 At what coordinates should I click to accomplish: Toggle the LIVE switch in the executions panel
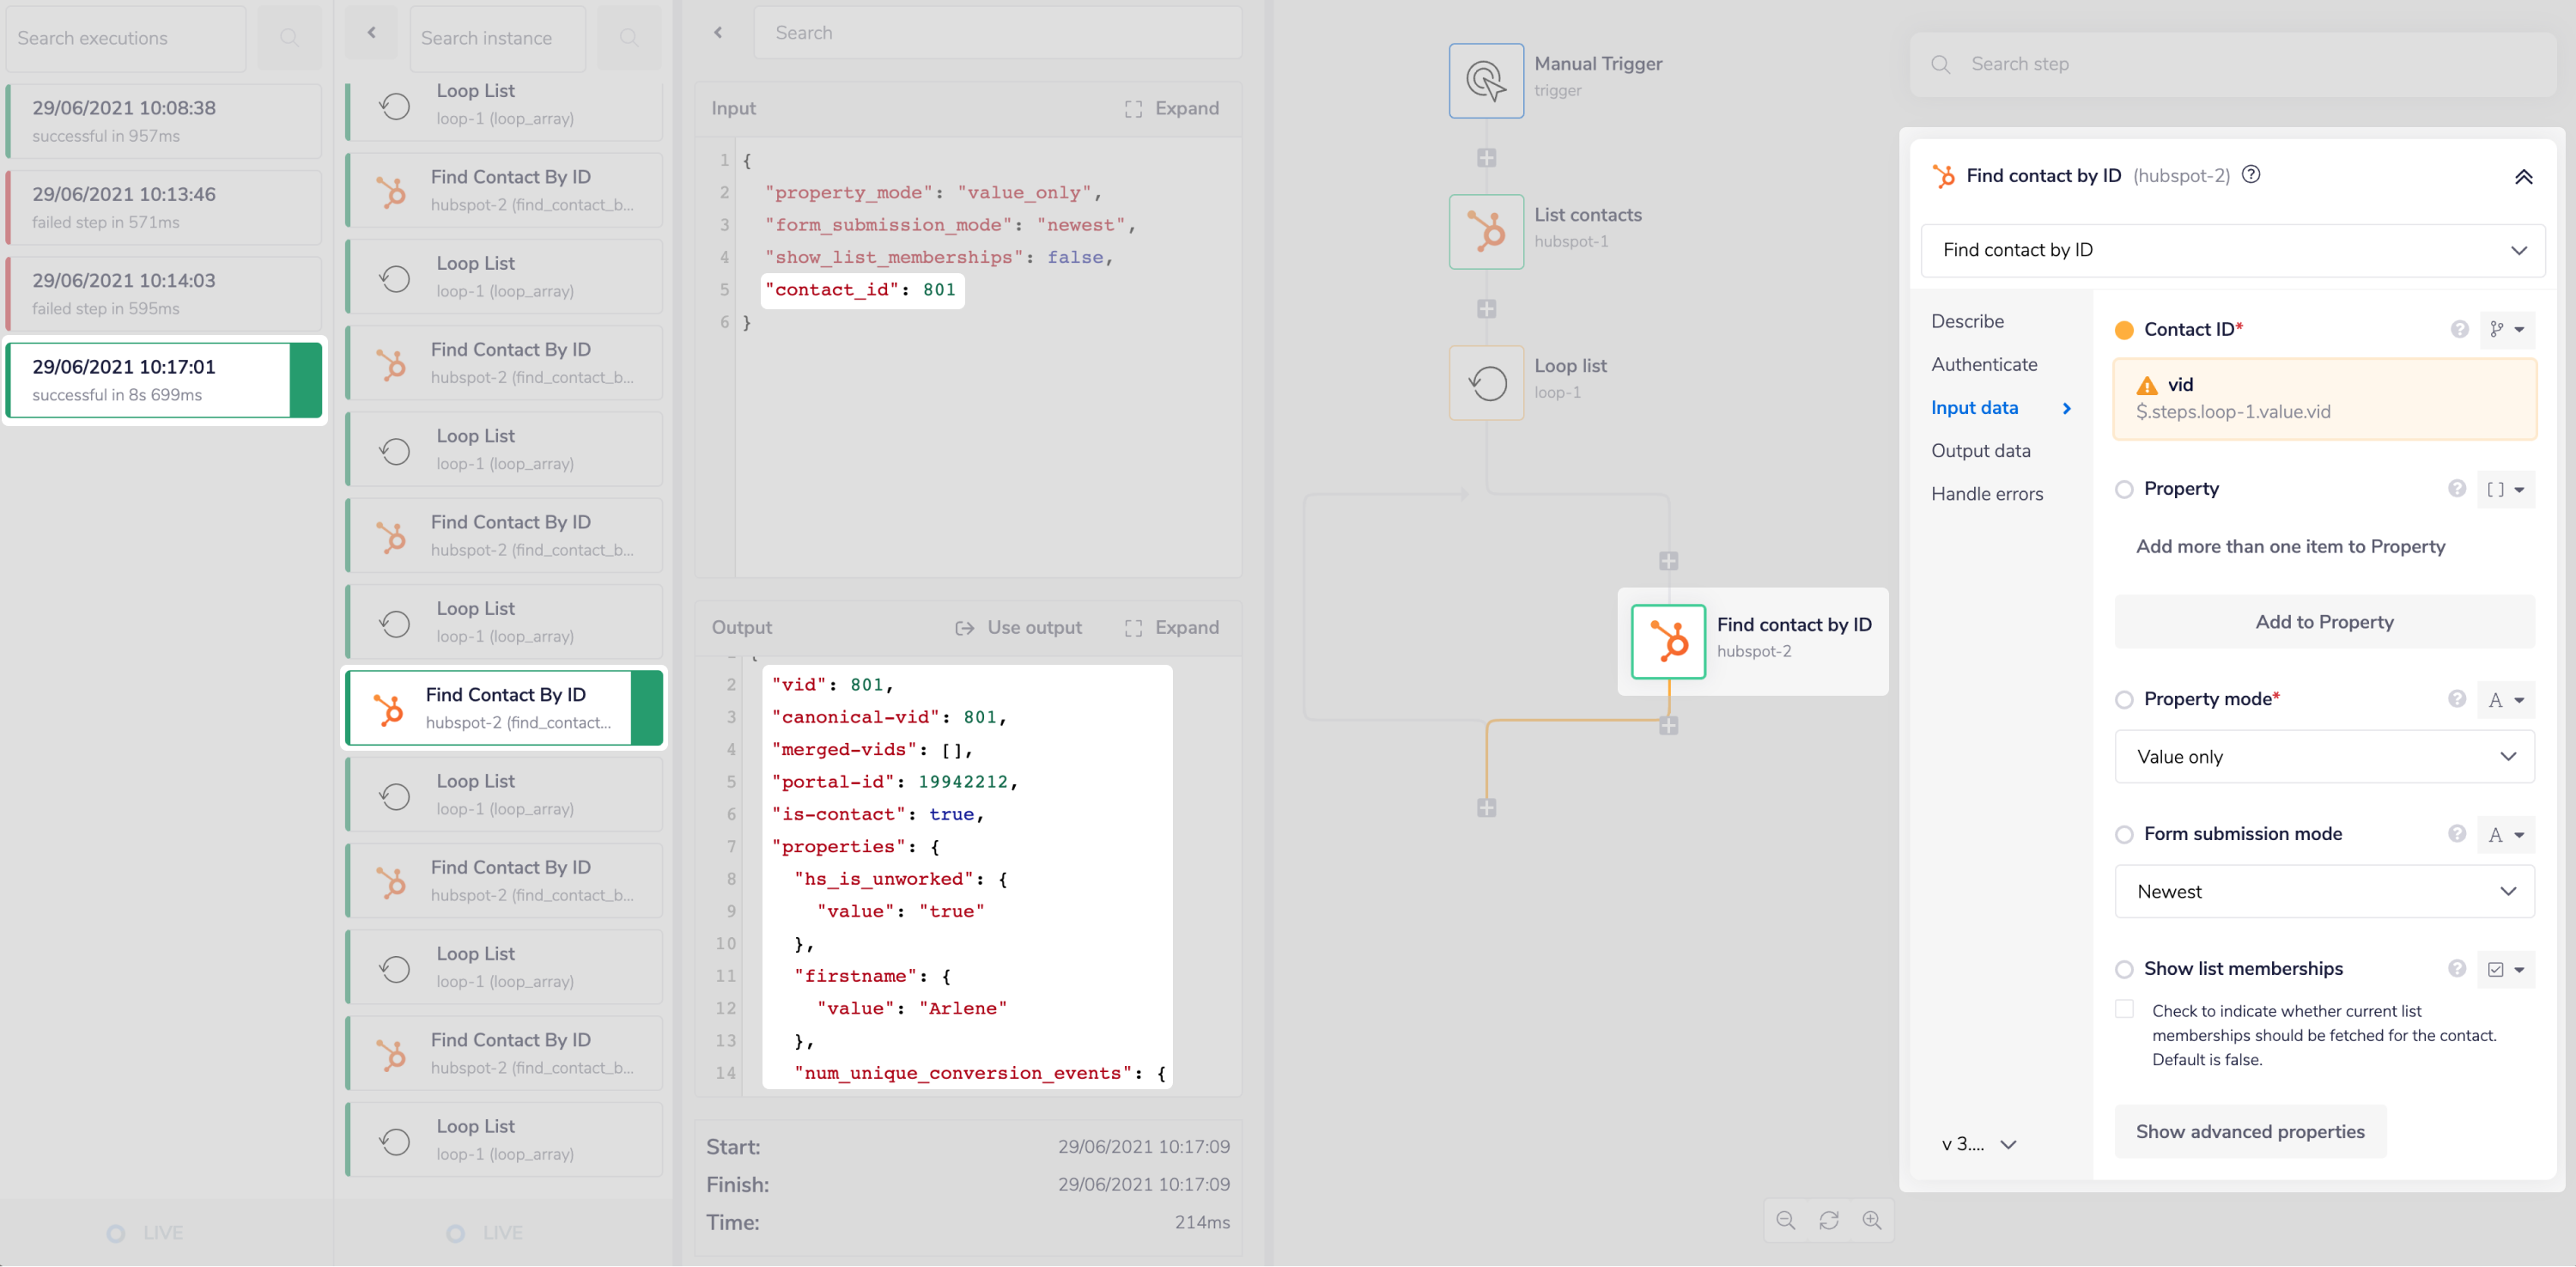click(116, 1232)
